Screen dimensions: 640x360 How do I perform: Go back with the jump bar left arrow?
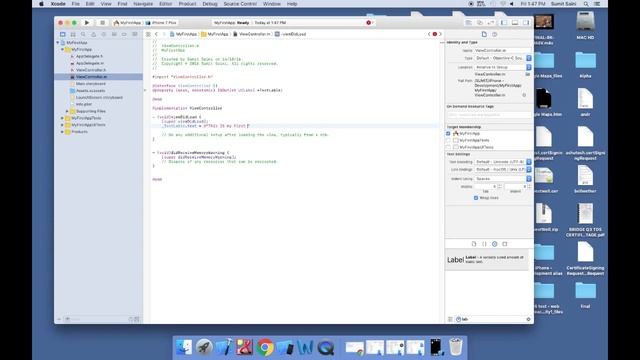click(156, 34)
